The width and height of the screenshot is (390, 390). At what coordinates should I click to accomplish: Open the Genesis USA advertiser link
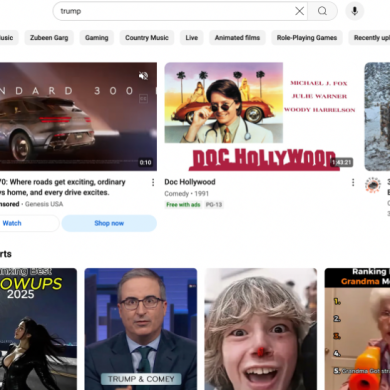pos(44,204)
